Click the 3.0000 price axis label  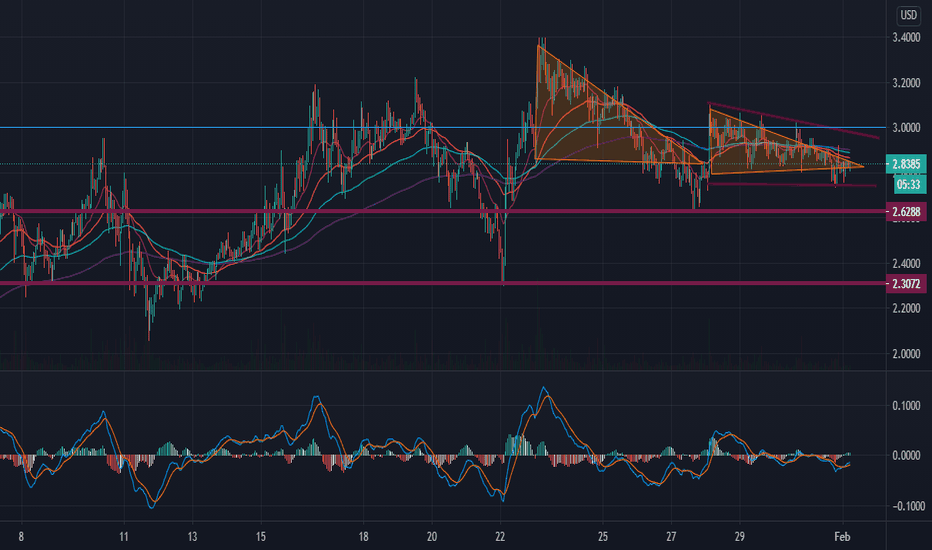(906, 128)
